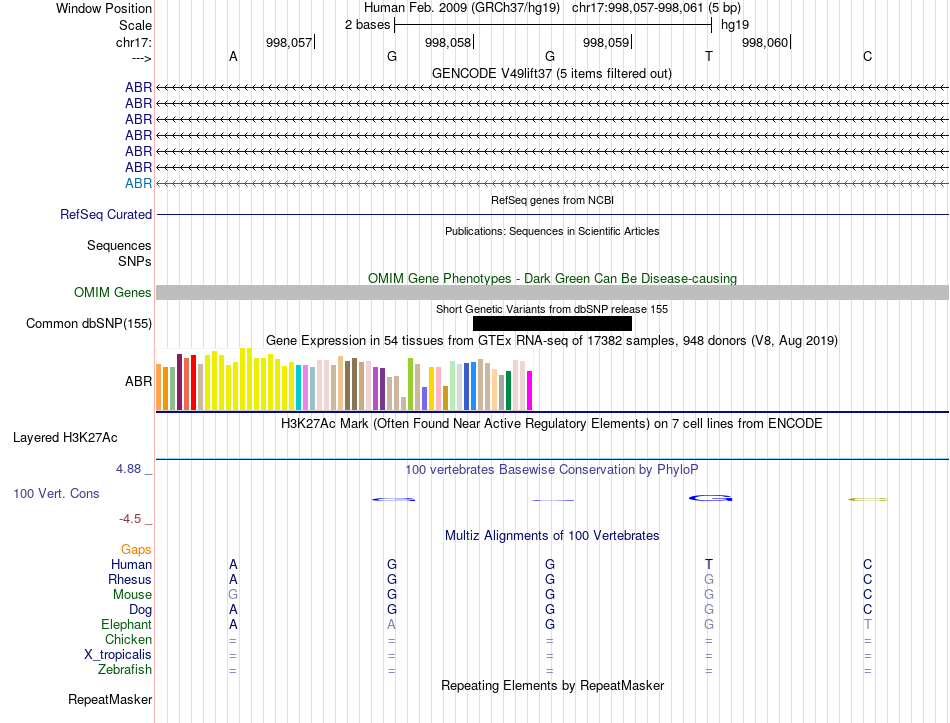Viewport: 950px width, 723px height.
Task: Click base 'C' in the ruler sequence row
Action: point(868,56)
